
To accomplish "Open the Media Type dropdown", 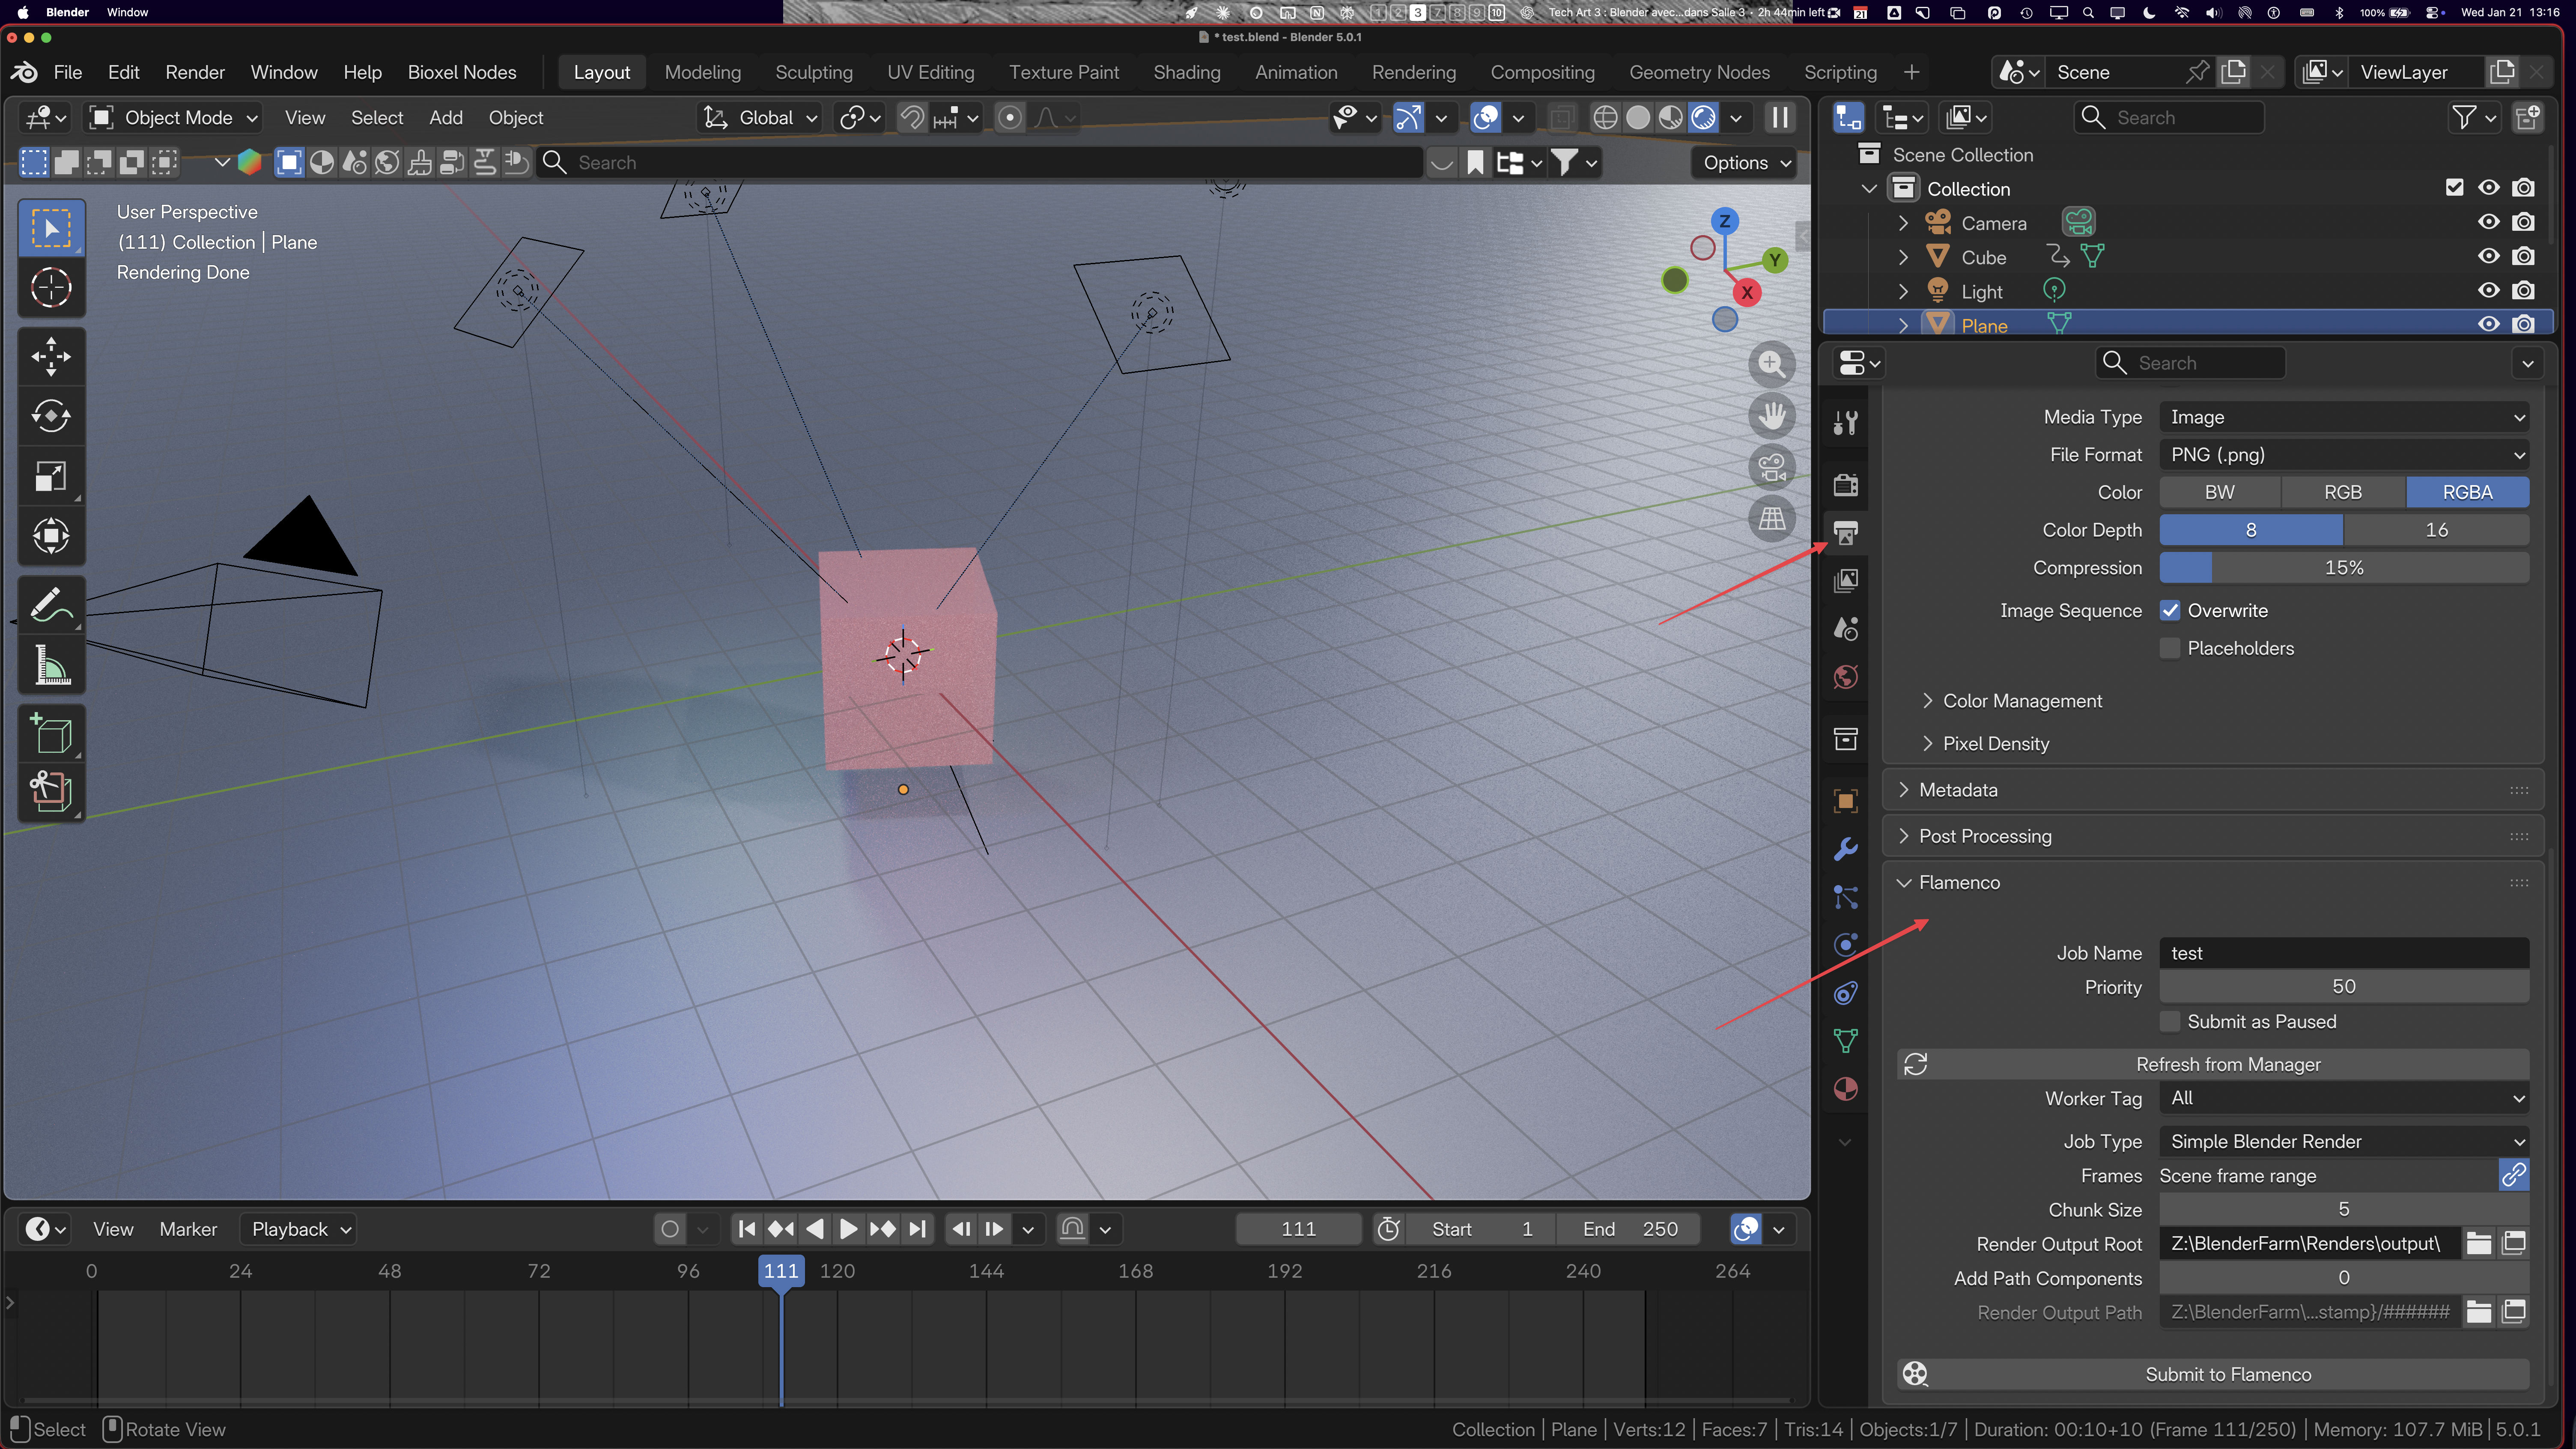I will [2343, 417].
